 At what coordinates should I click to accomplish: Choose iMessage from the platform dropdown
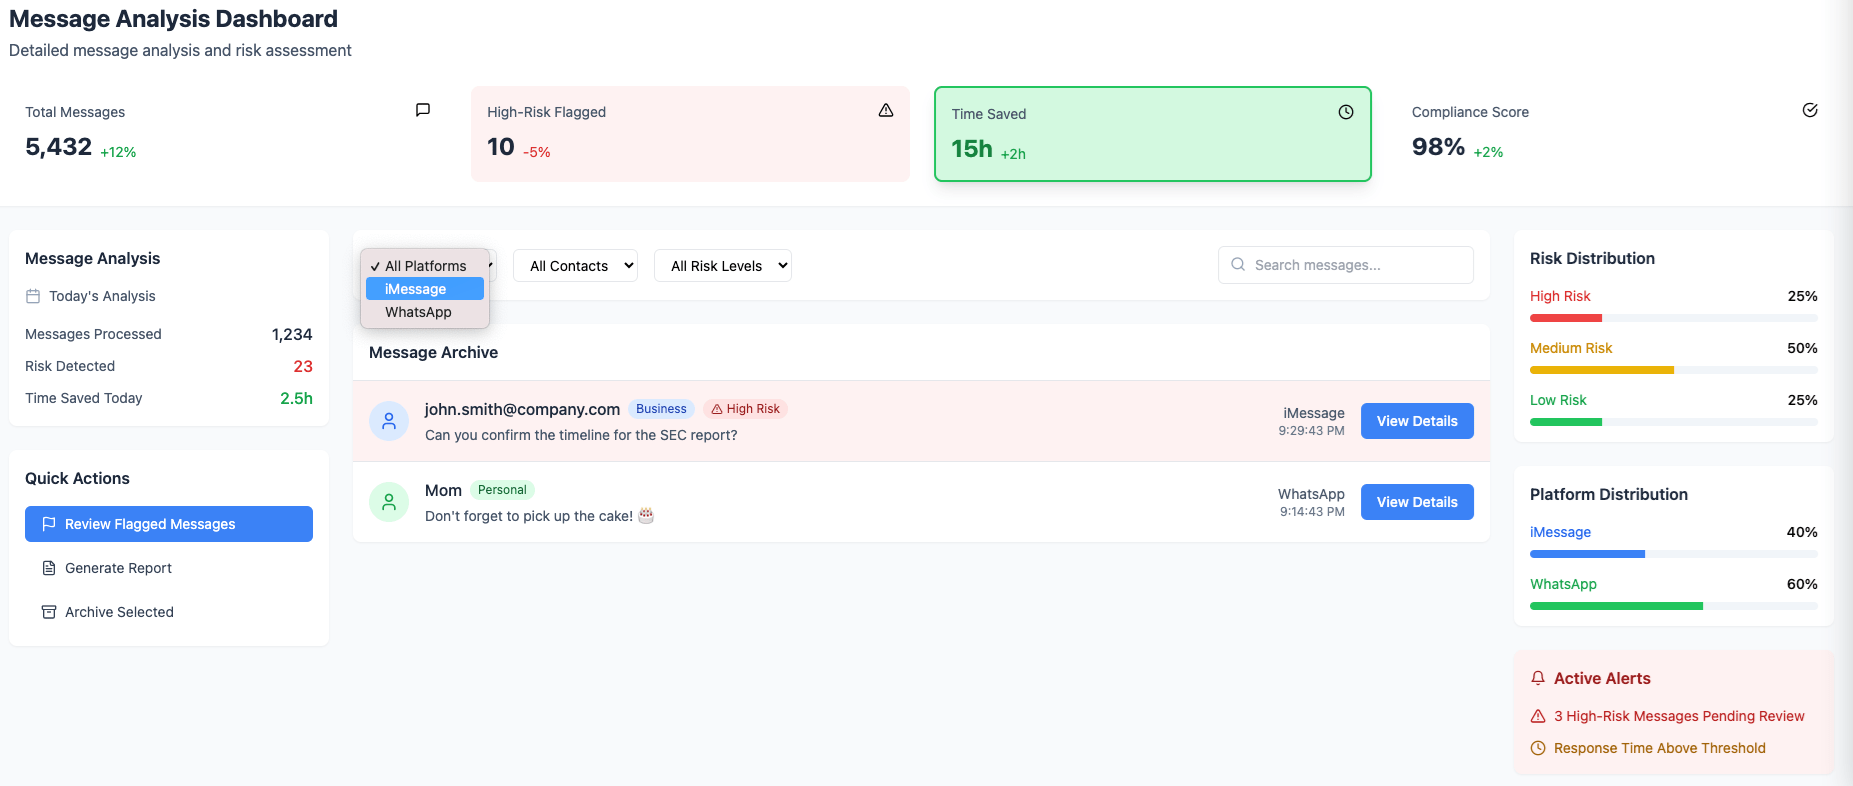(425, 289)
